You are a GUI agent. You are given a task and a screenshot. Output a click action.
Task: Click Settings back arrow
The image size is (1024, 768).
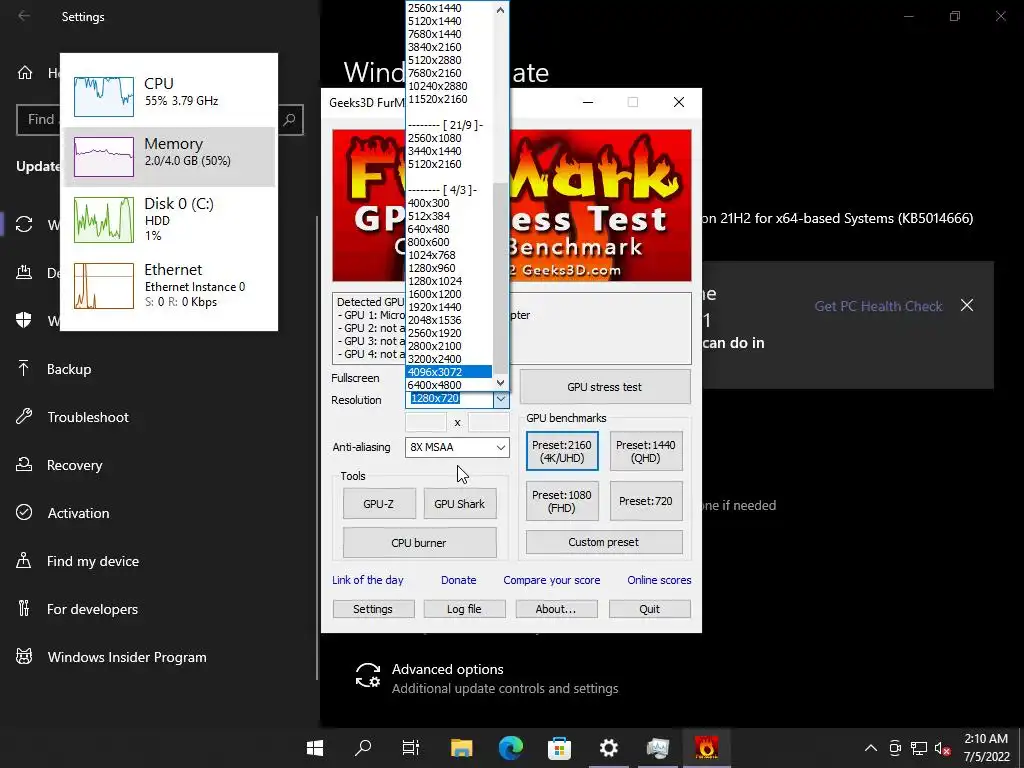point(24,16)
